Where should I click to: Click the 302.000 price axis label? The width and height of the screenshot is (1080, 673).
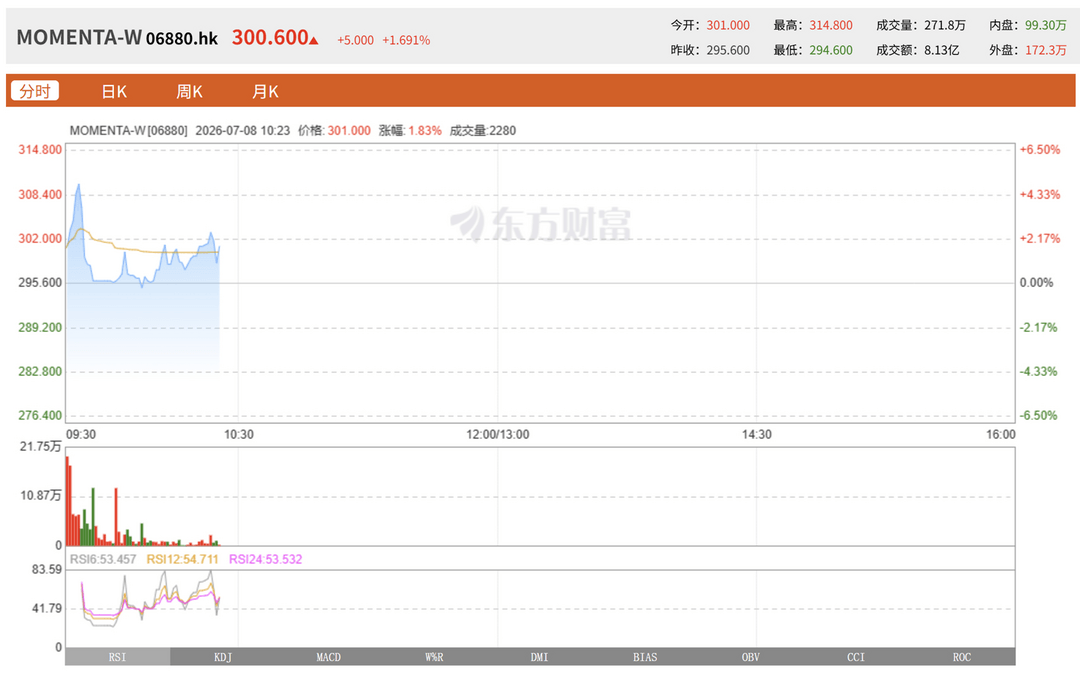pyautogui.click(x=40, y=238)
